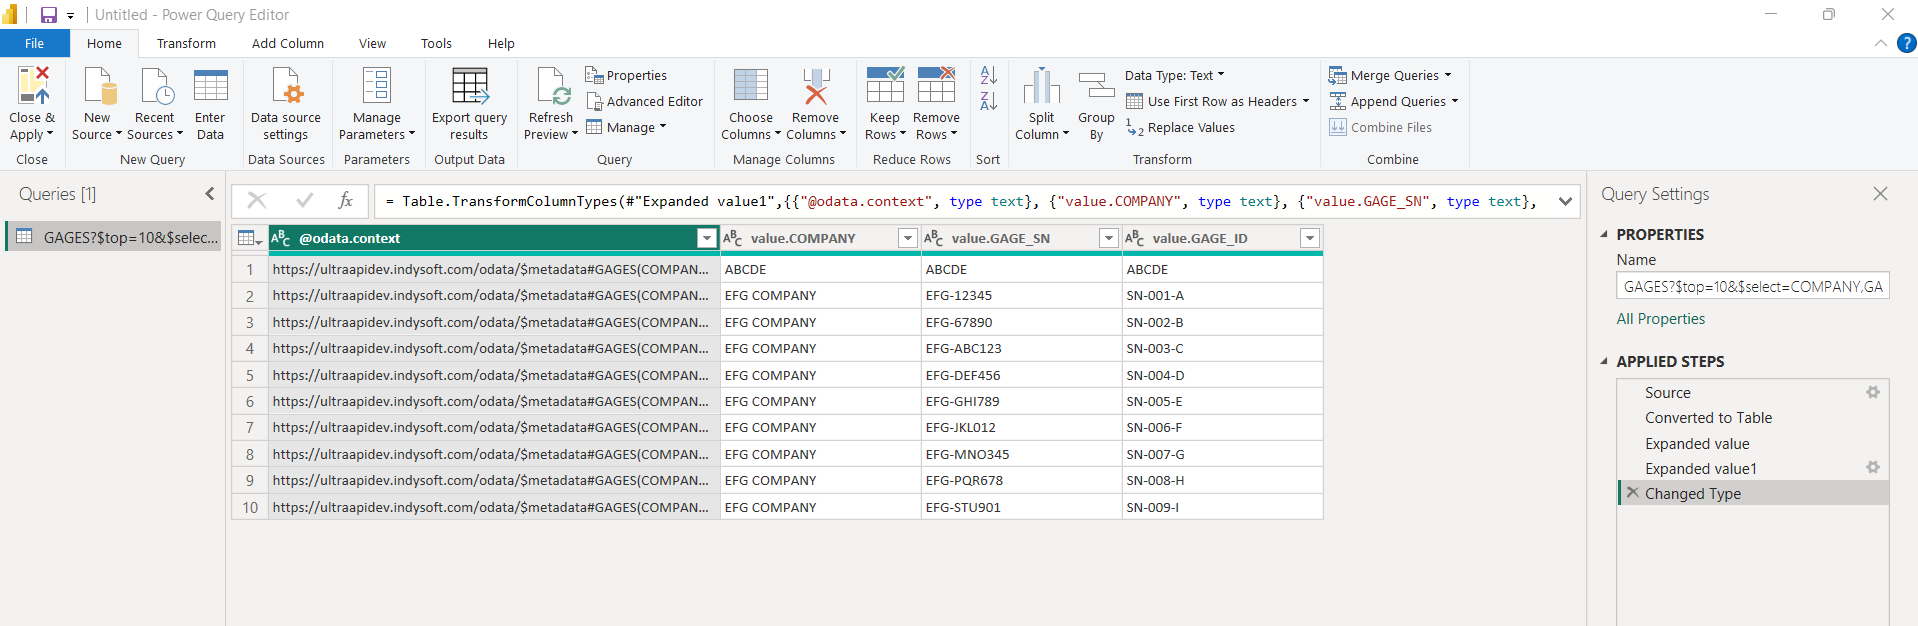
Task: Switch to the Home tab
Action: pos(104,43)
